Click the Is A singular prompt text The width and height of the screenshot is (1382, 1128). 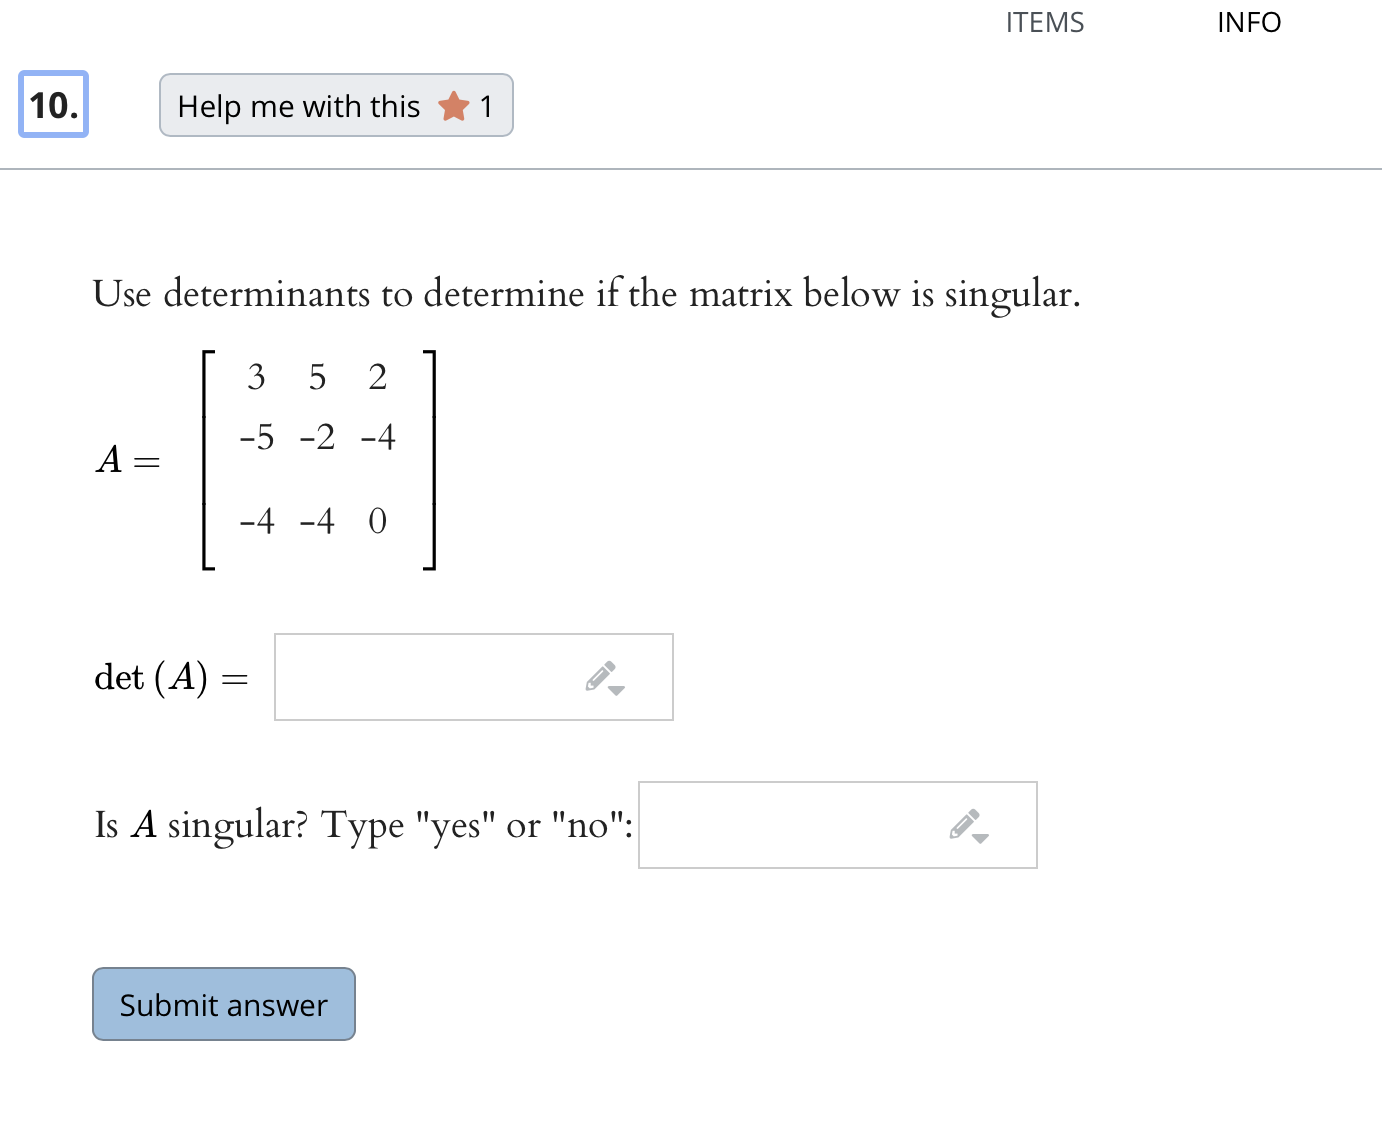tap(364, 826)
